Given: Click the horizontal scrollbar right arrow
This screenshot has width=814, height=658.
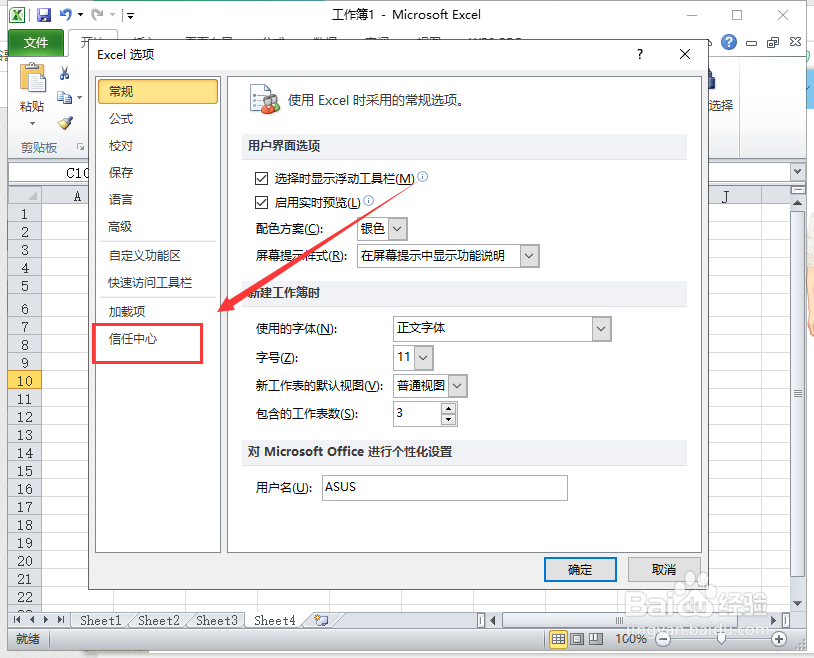Looking at the screenshot, I should click(773, 620).
